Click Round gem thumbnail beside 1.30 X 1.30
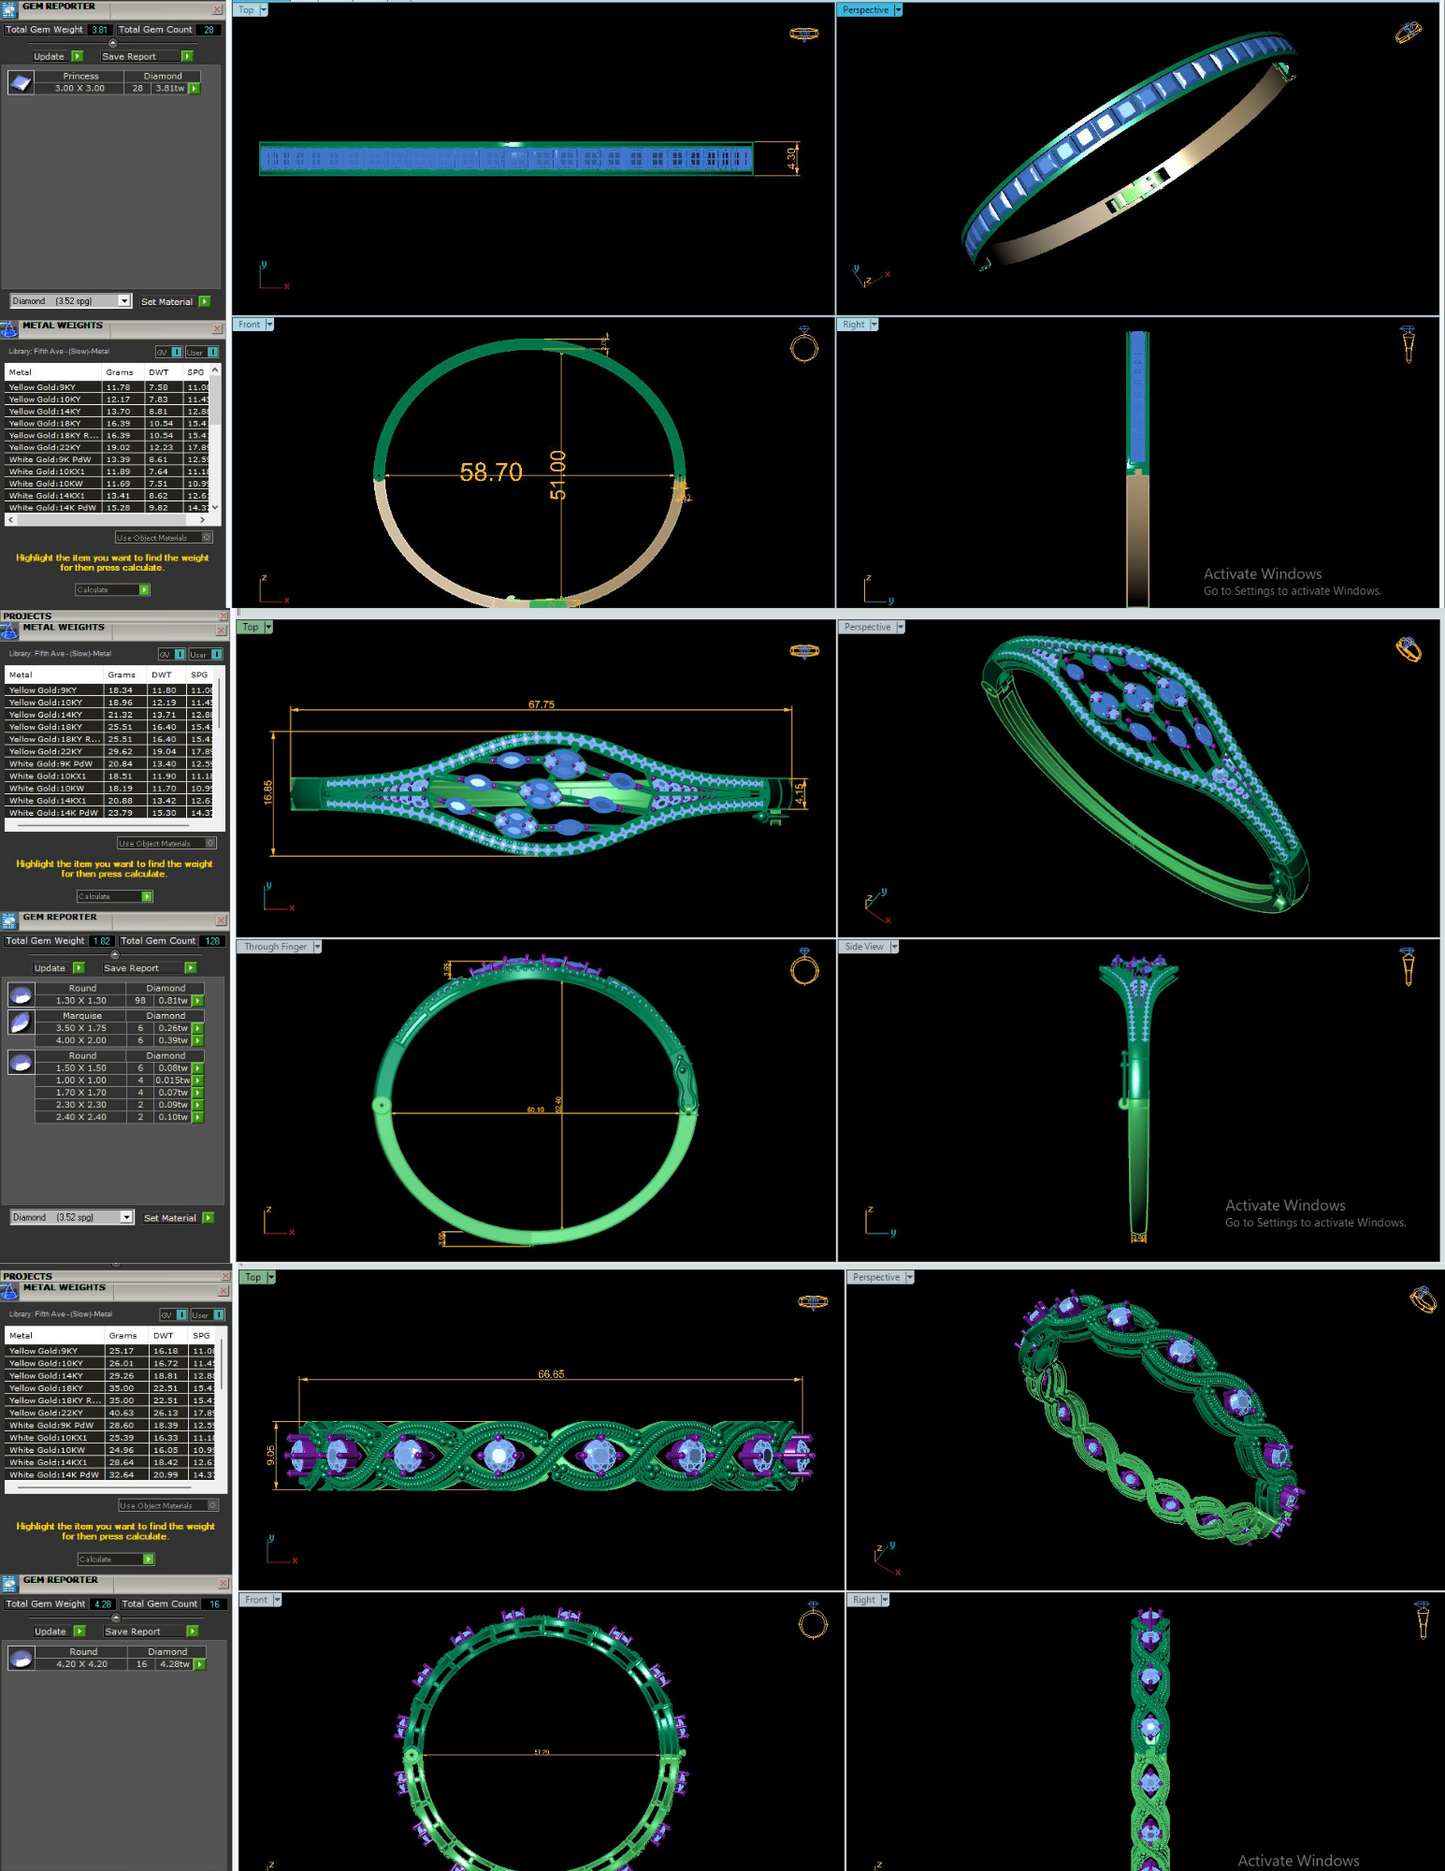The height and width of the screenshot is (1871, 1445). [x=21, y=995]
